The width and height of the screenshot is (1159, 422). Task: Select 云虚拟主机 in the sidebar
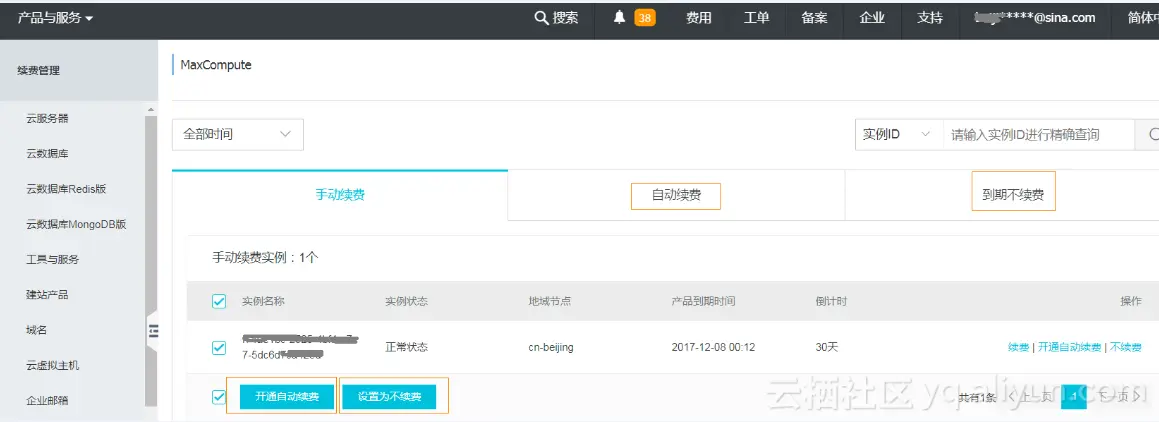pos(52,366)
